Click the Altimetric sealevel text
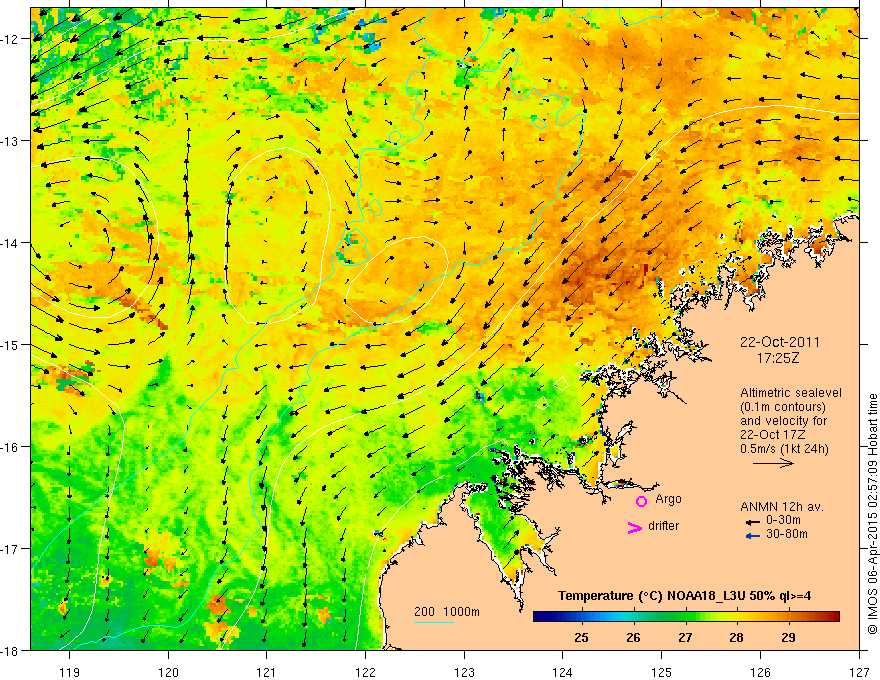This screenshot has height=680, width=880. click(791, 393)
